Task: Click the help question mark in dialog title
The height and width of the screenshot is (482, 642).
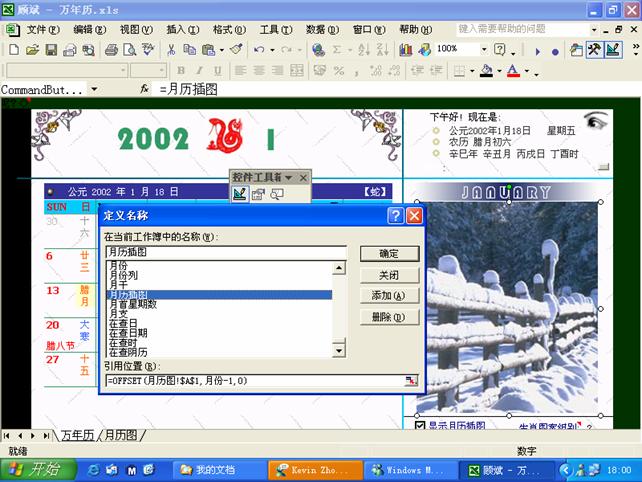Action: pyautogui.click(x=395, y=215)
